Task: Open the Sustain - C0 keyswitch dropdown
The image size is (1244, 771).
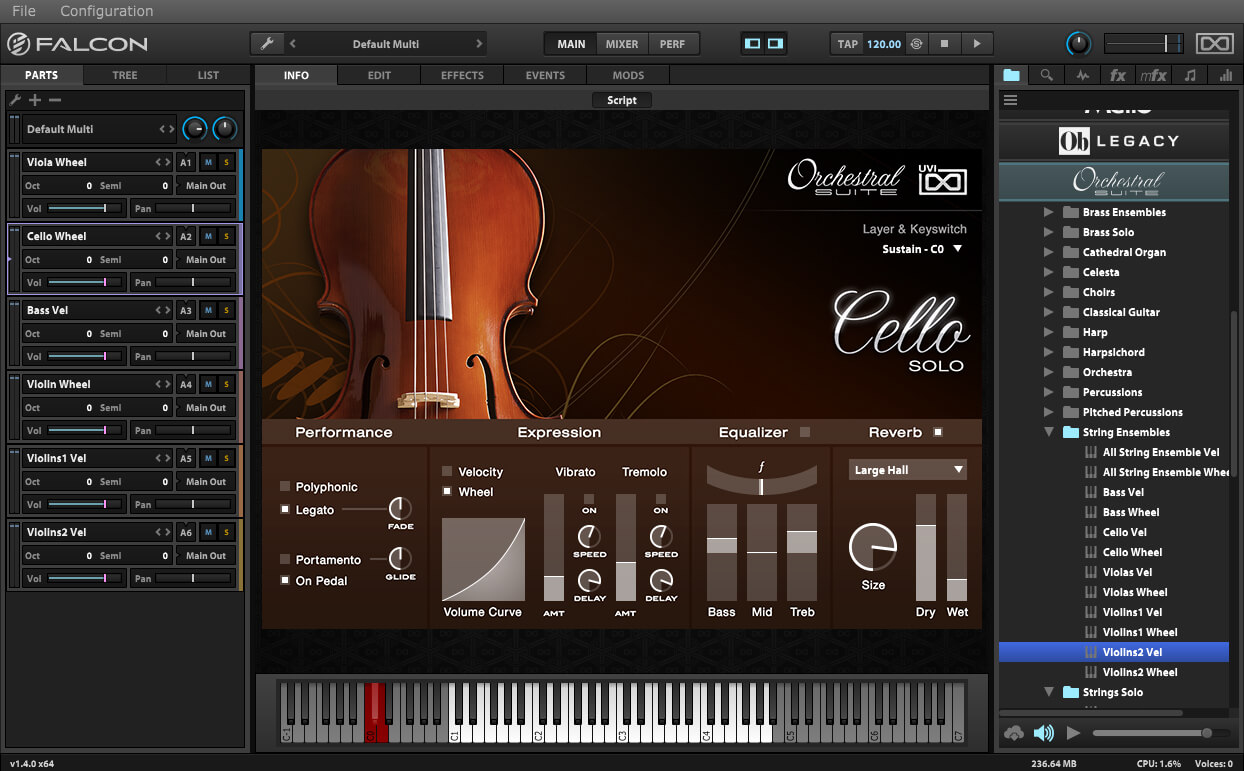Action: click(922, 249)
